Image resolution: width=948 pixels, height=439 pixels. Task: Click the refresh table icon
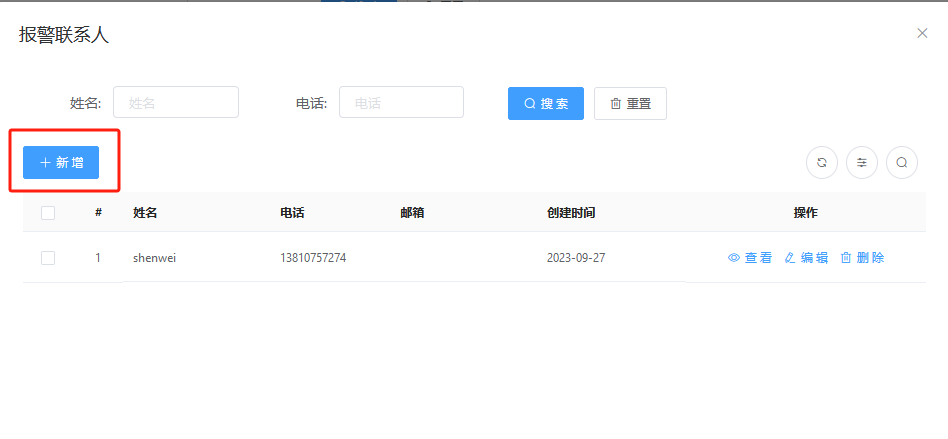(821, 162)
